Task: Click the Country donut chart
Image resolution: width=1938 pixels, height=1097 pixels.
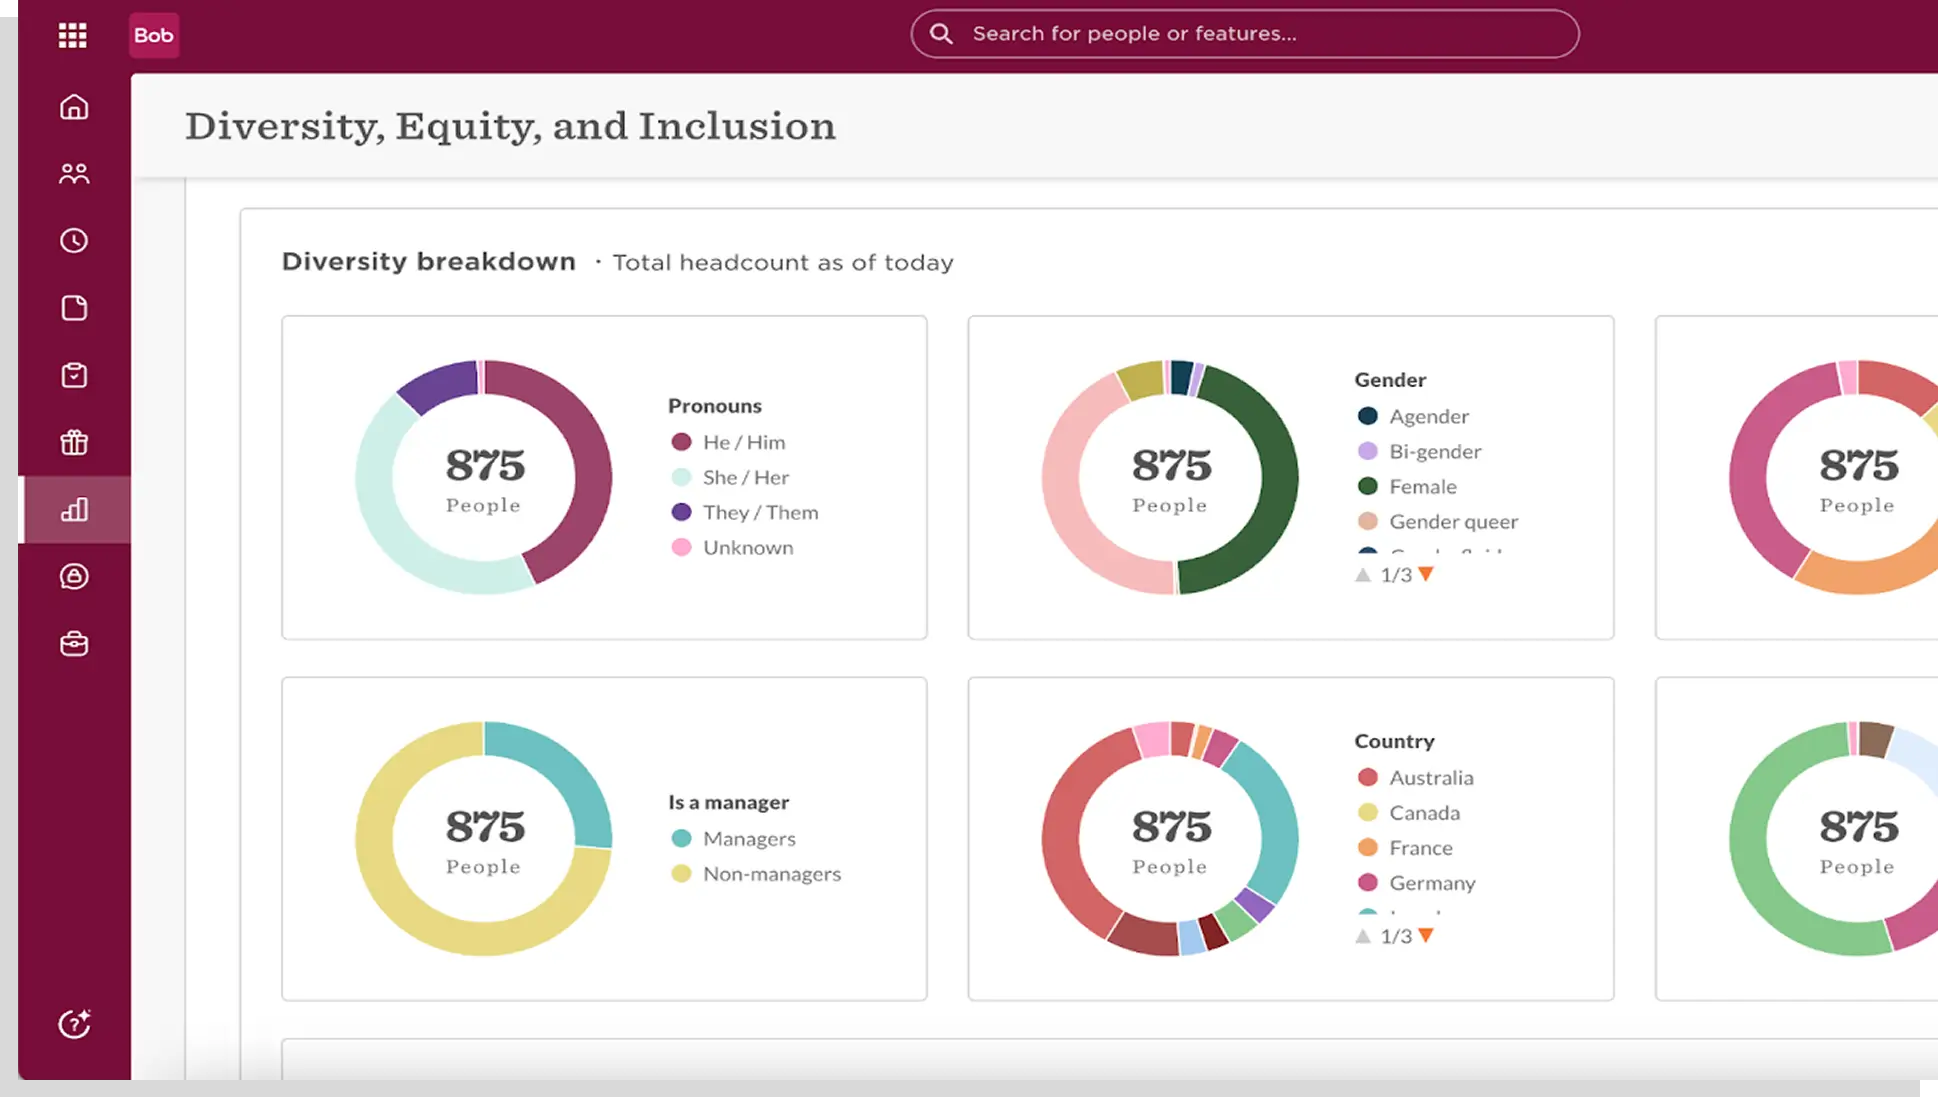Action: [1170, 838]
